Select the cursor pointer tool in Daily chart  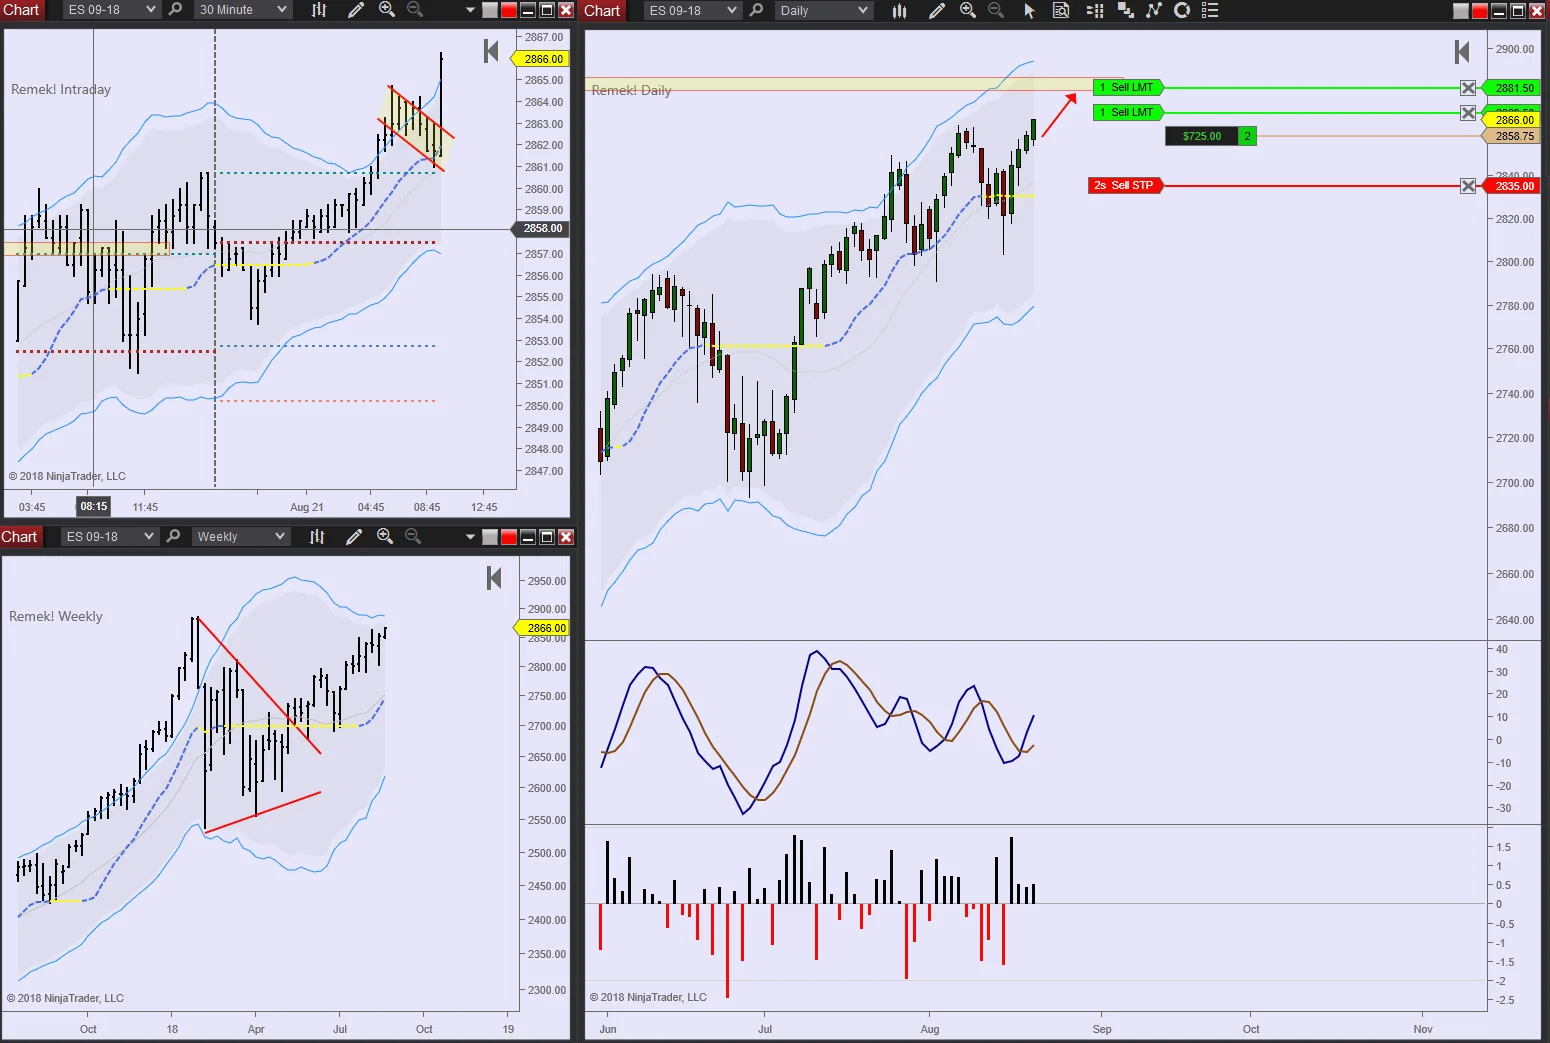pyautogui.click(x=1029, y=10)
